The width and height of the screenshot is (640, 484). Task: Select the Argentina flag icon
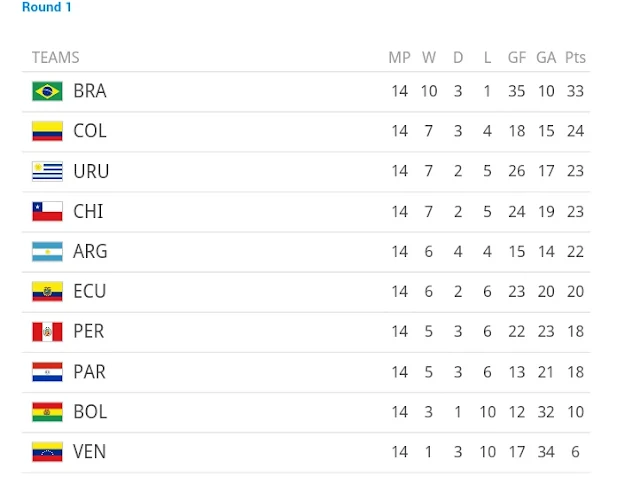(x=47, y=251)
